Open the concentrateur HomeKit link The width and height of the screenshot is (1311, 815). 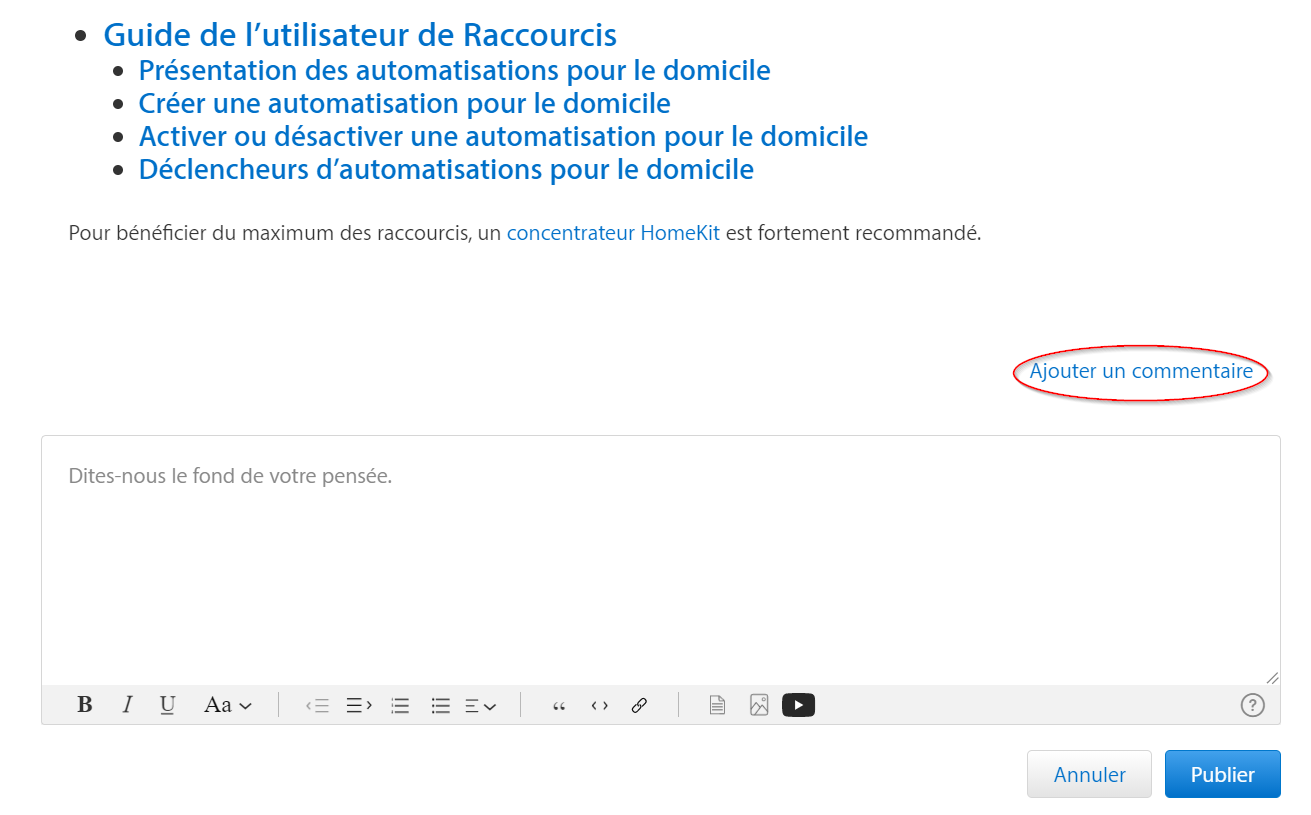pyautogui.click(x=613, y=234)
